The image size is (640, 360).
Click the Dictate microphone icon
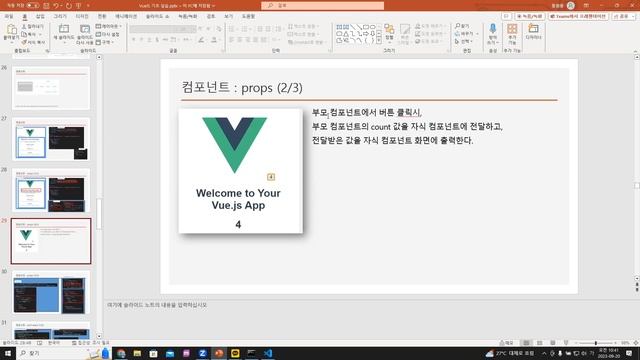tap(493, 29)
